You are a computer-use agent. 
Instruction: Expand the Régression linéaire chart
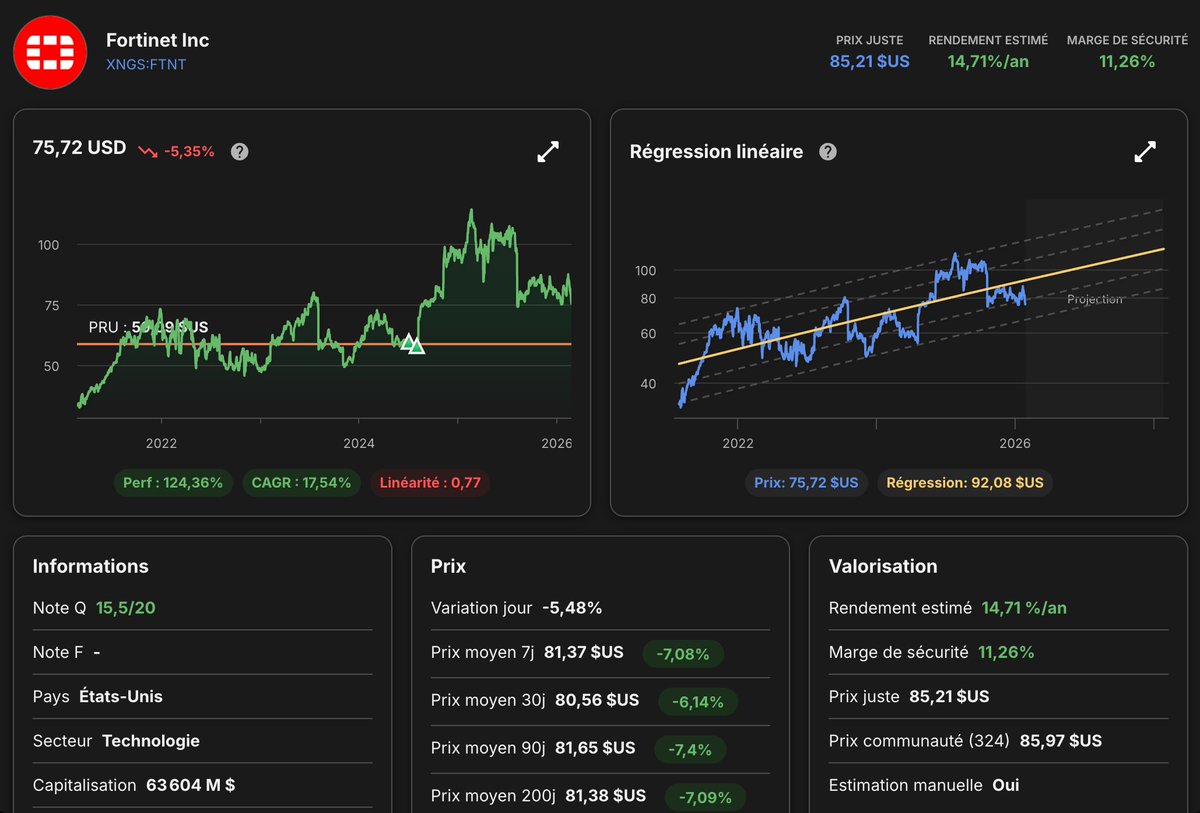coord(1144,152)
